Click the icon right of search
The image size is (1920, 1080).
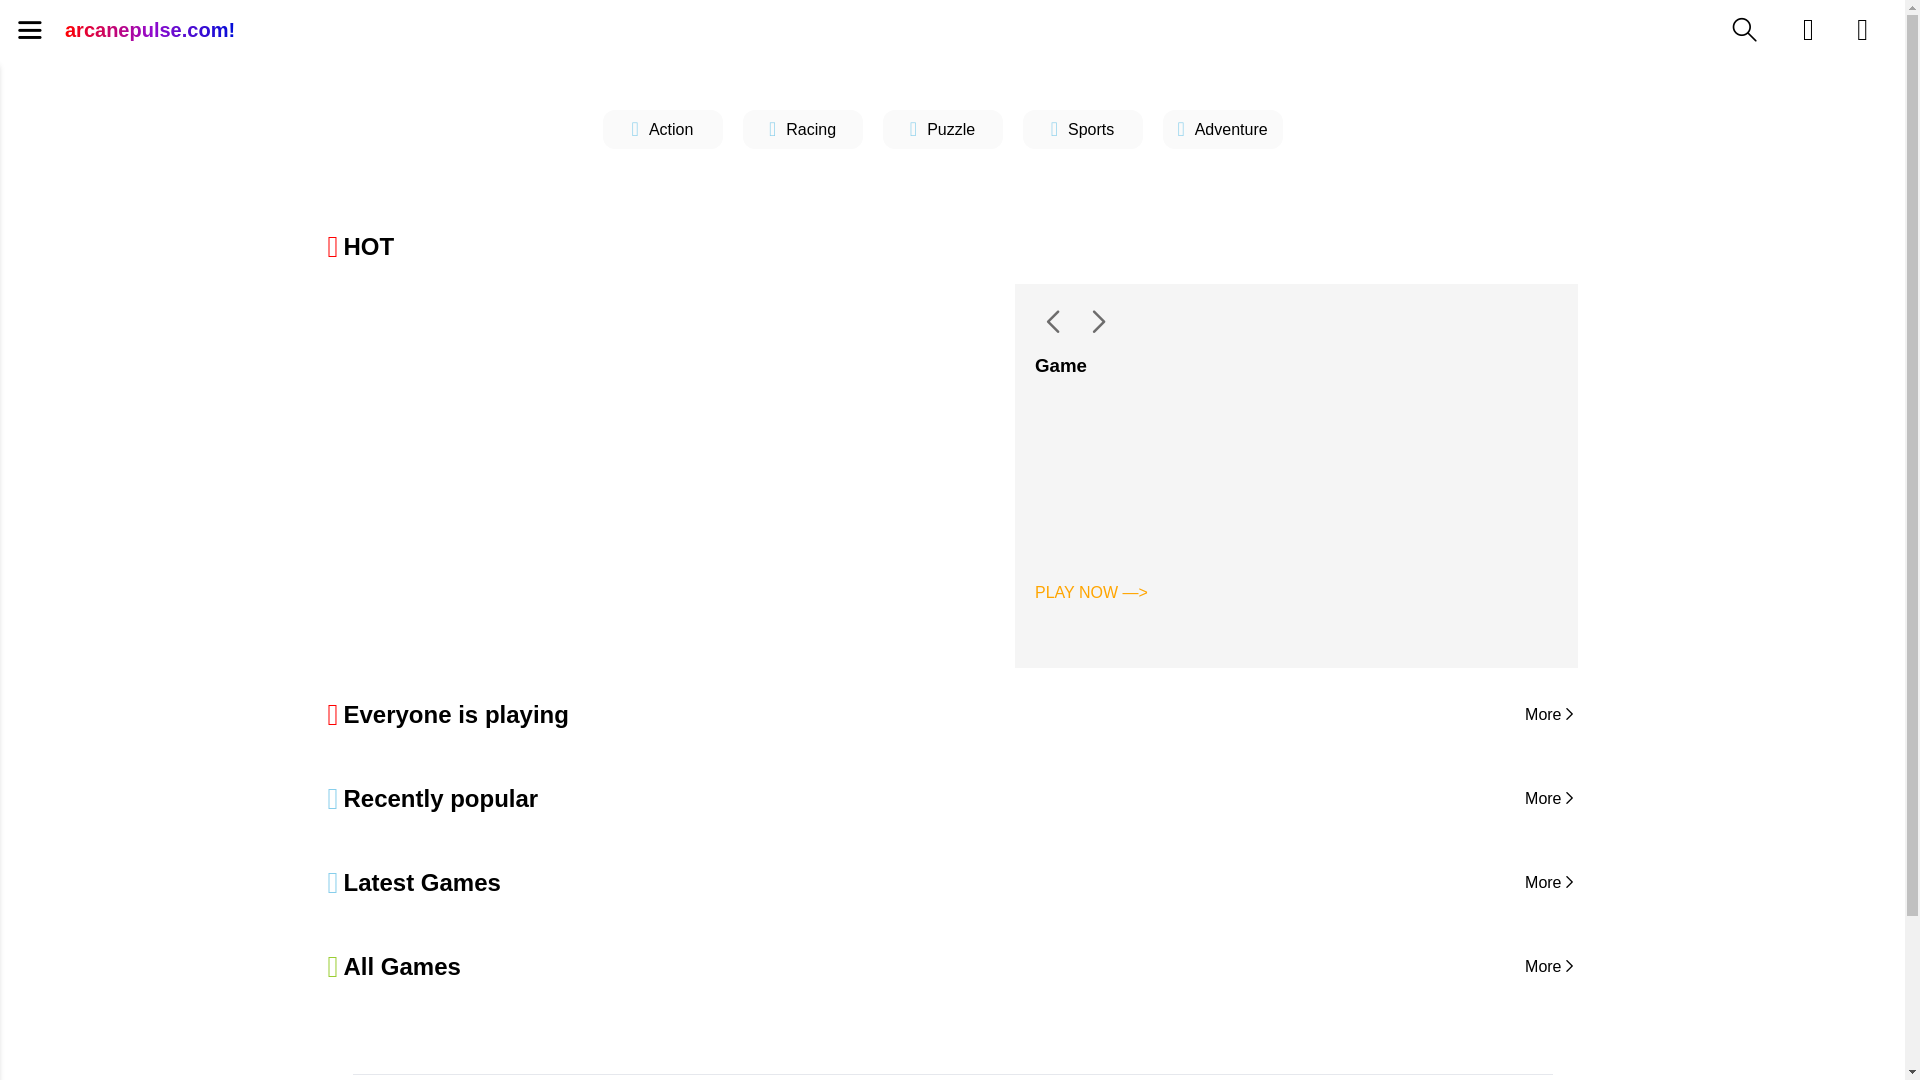point(1808,30)
